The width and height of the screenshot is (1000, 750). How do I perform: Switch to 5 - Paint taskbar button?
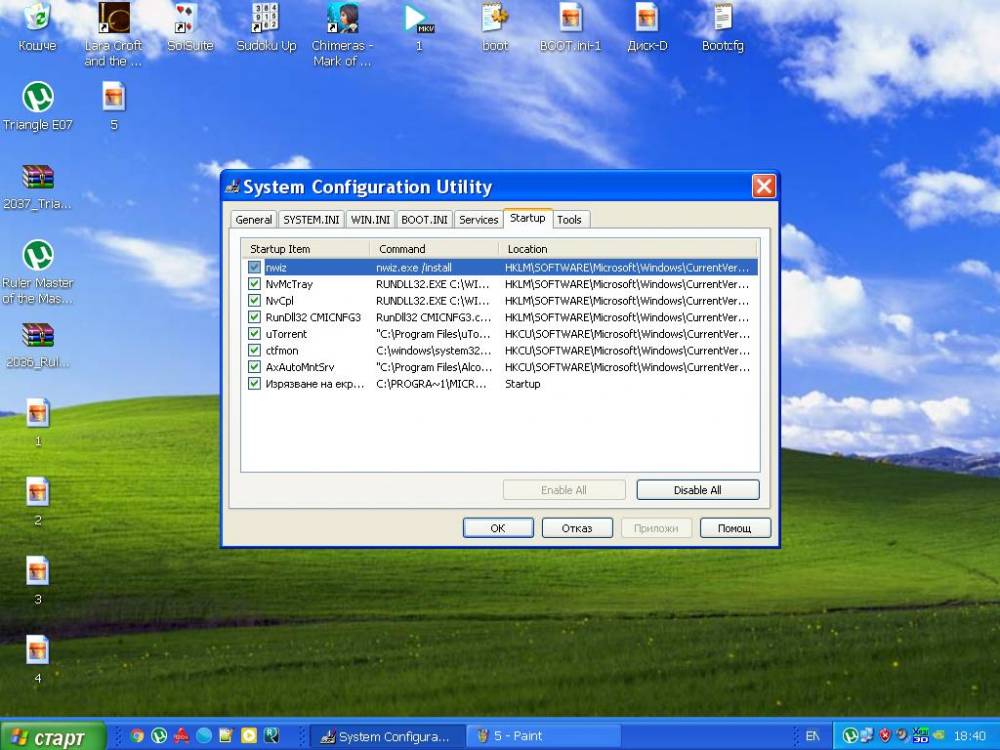[x=543, y=736]
